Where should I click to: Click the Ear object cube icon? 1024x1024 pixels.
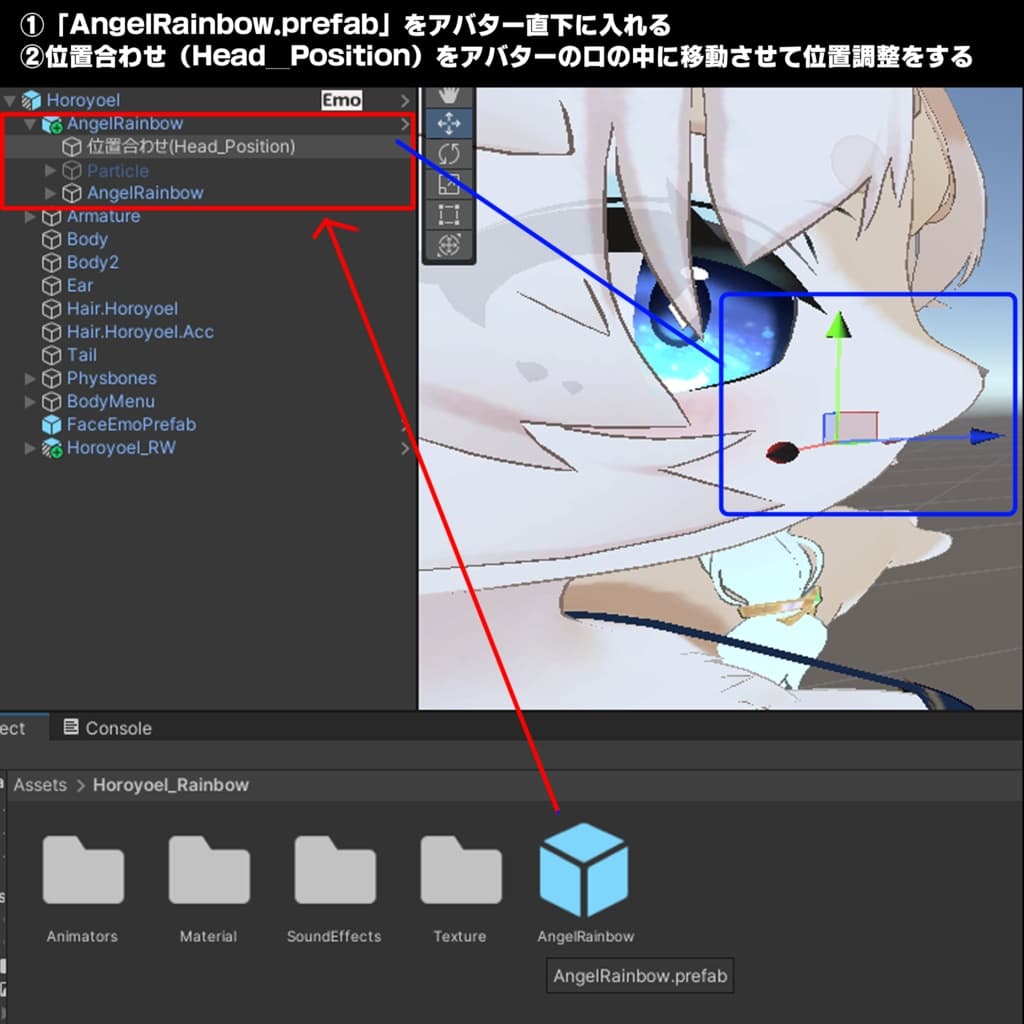[52, 286]
